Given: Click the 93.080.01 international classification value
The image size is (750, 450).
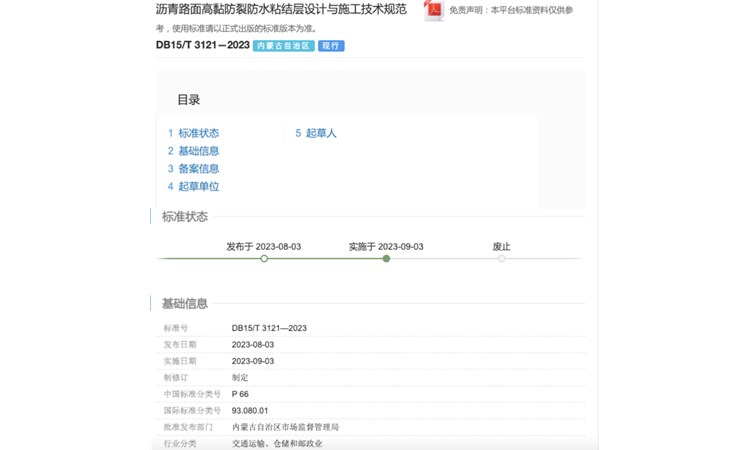Looking at the screenshot, I should (250, 410).
